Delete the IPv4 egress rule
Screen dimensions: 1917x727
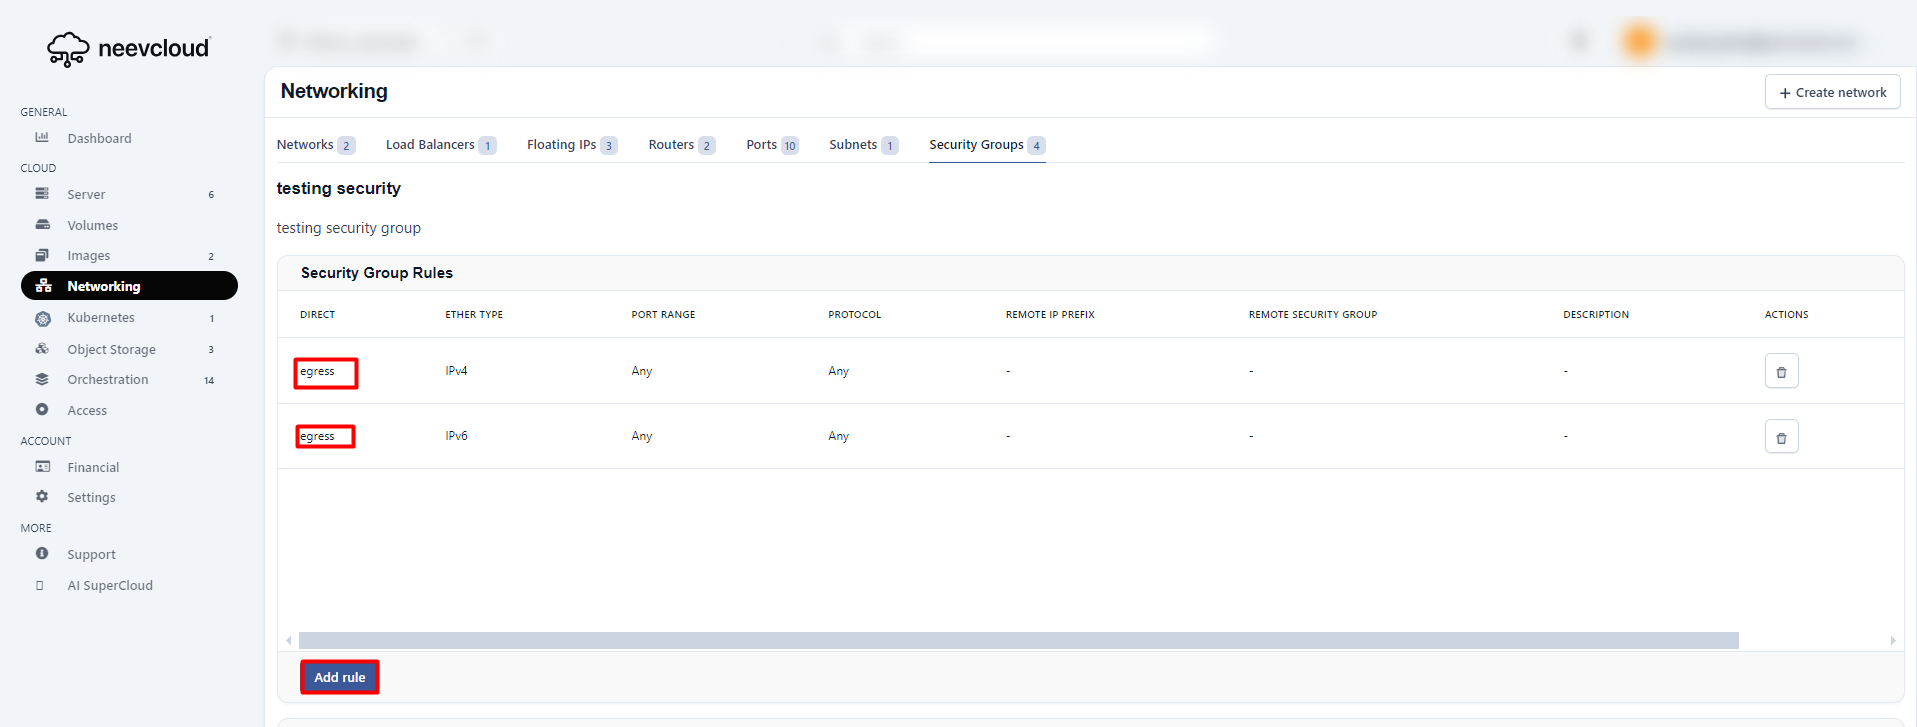1780,371
